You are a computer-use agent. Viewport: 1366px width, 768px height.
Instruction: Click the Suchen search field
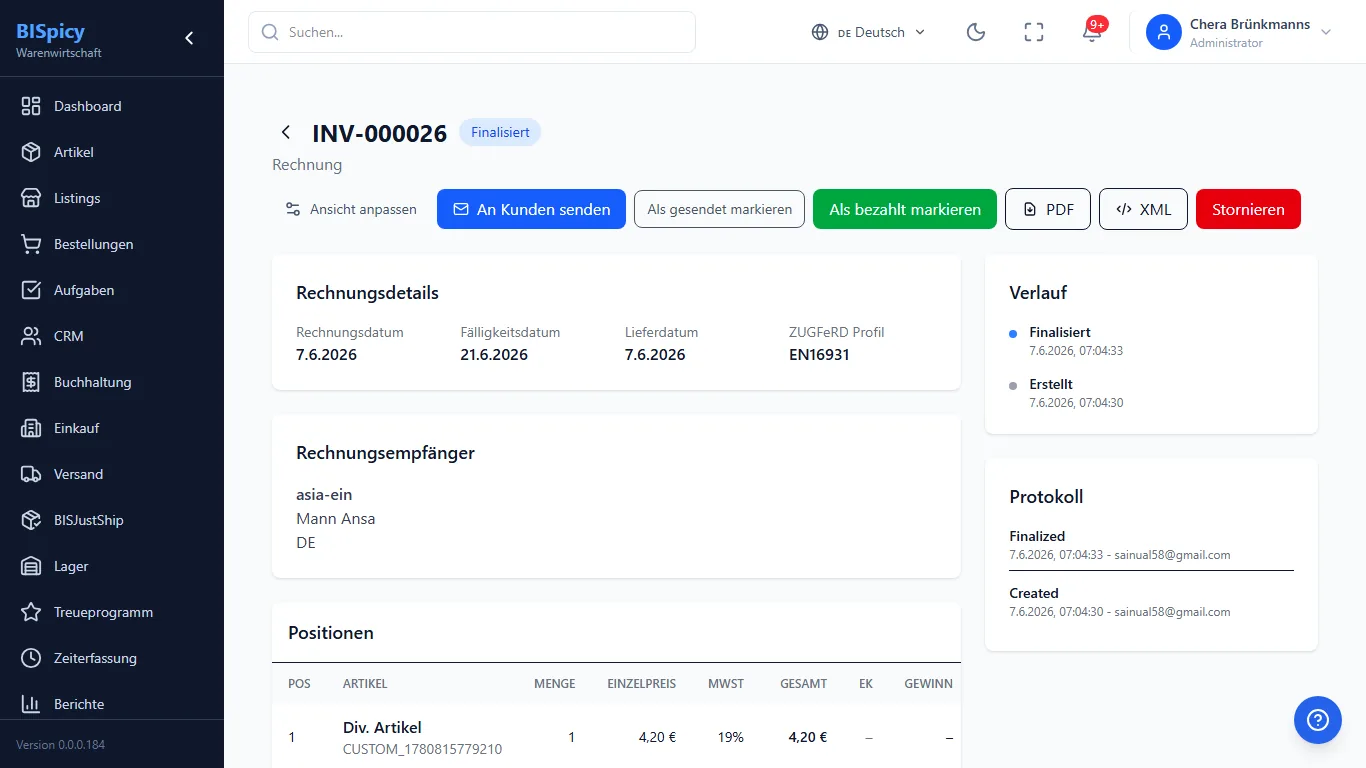tap(472, 32)
